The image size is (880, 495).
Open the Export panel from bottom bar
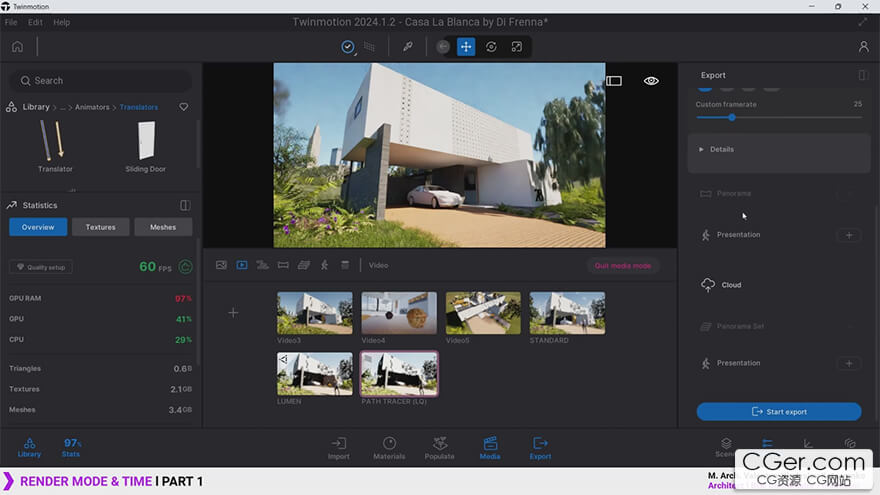pyautogui.click(x=540, y=448)
